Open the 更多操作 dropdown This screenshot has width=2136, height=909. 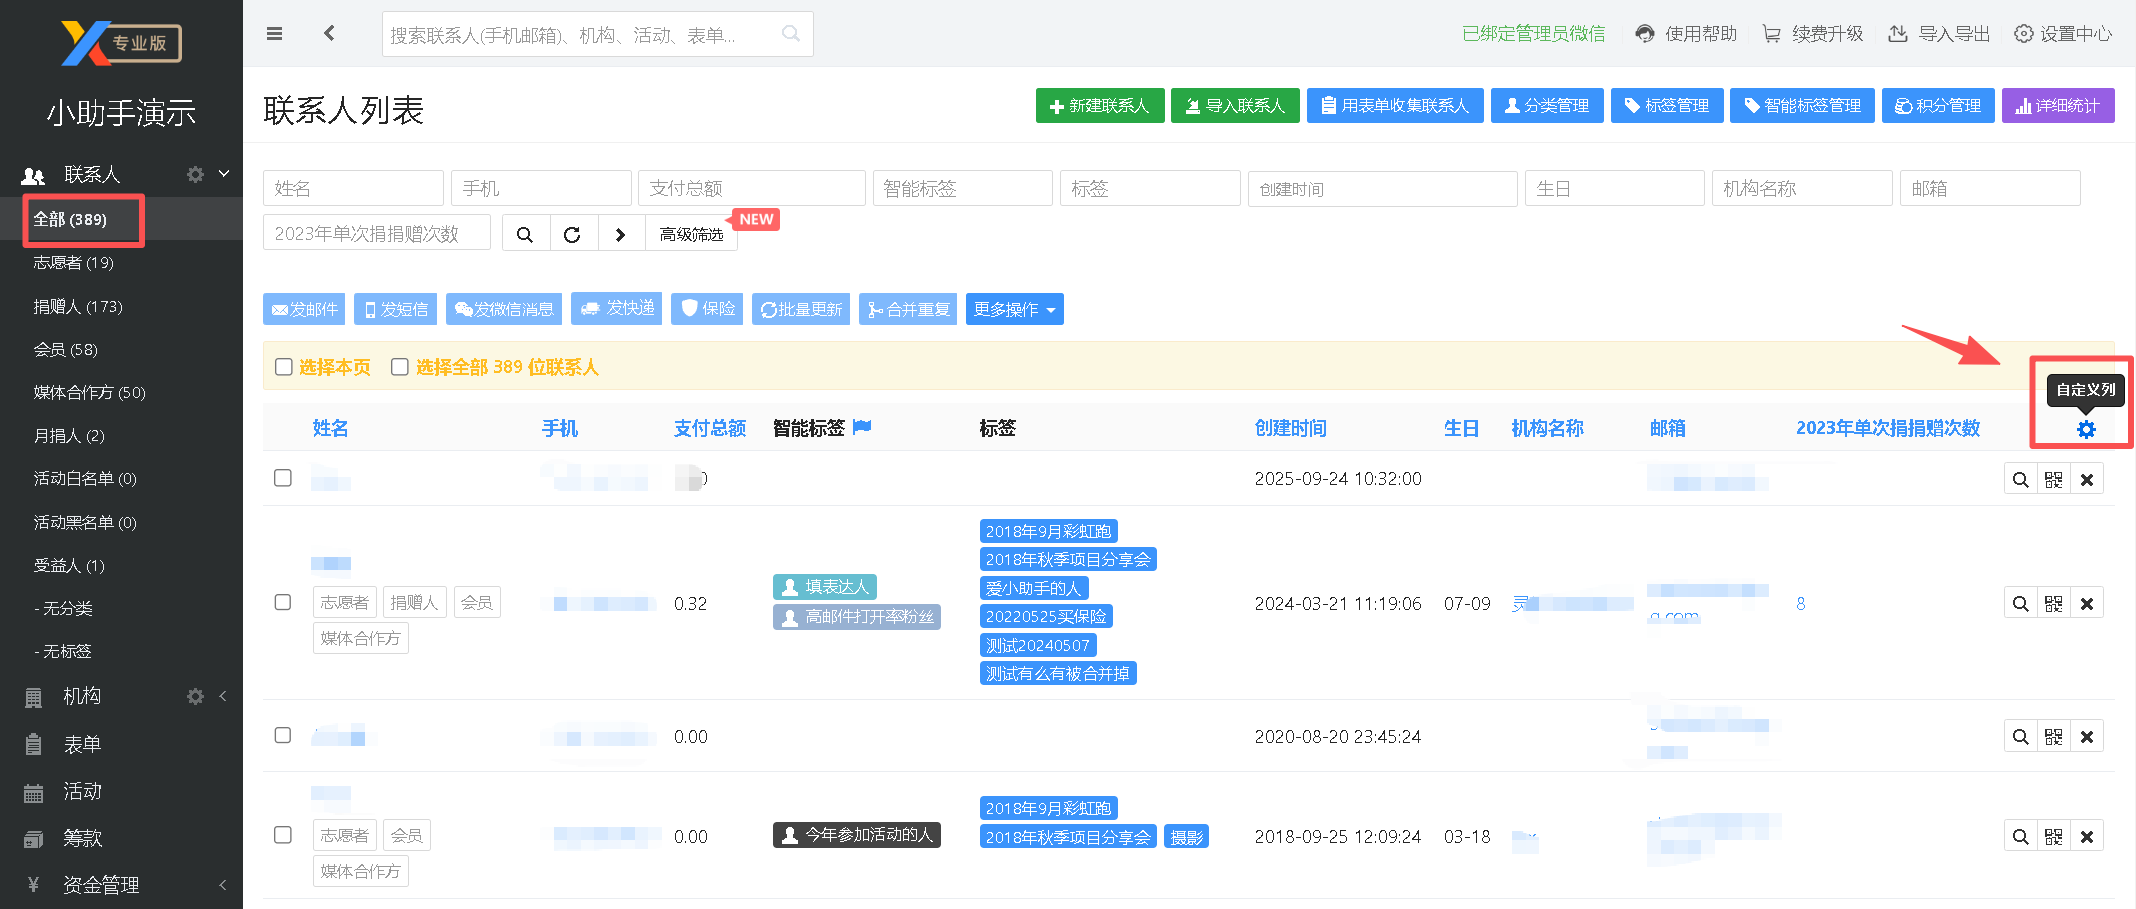[1014, 310]
